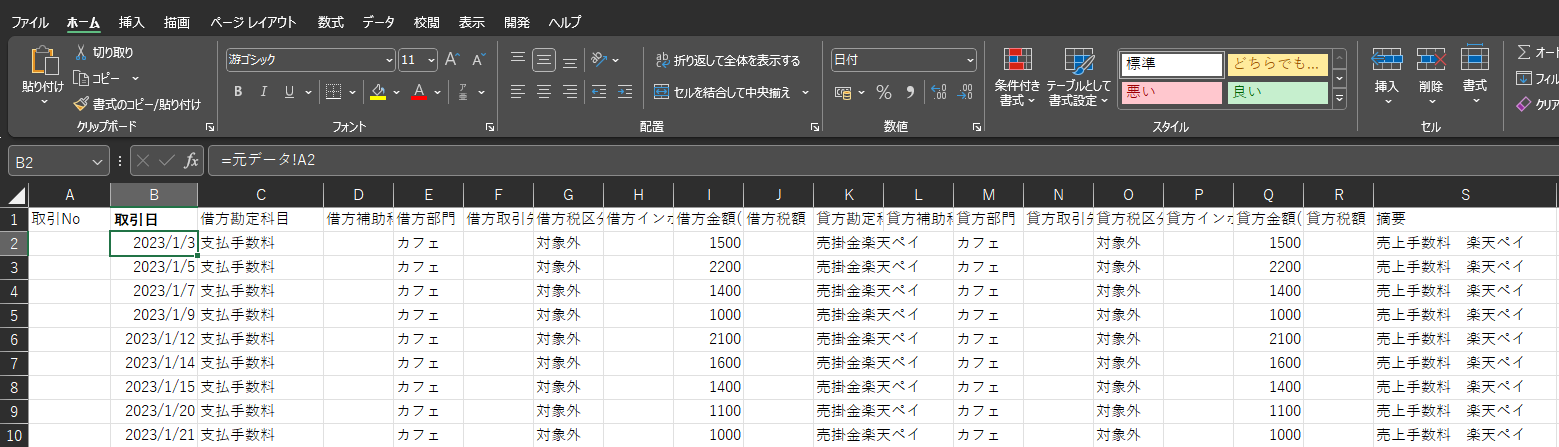
Task: Apply the yellow fill color swatch
Action: [378, 92]
